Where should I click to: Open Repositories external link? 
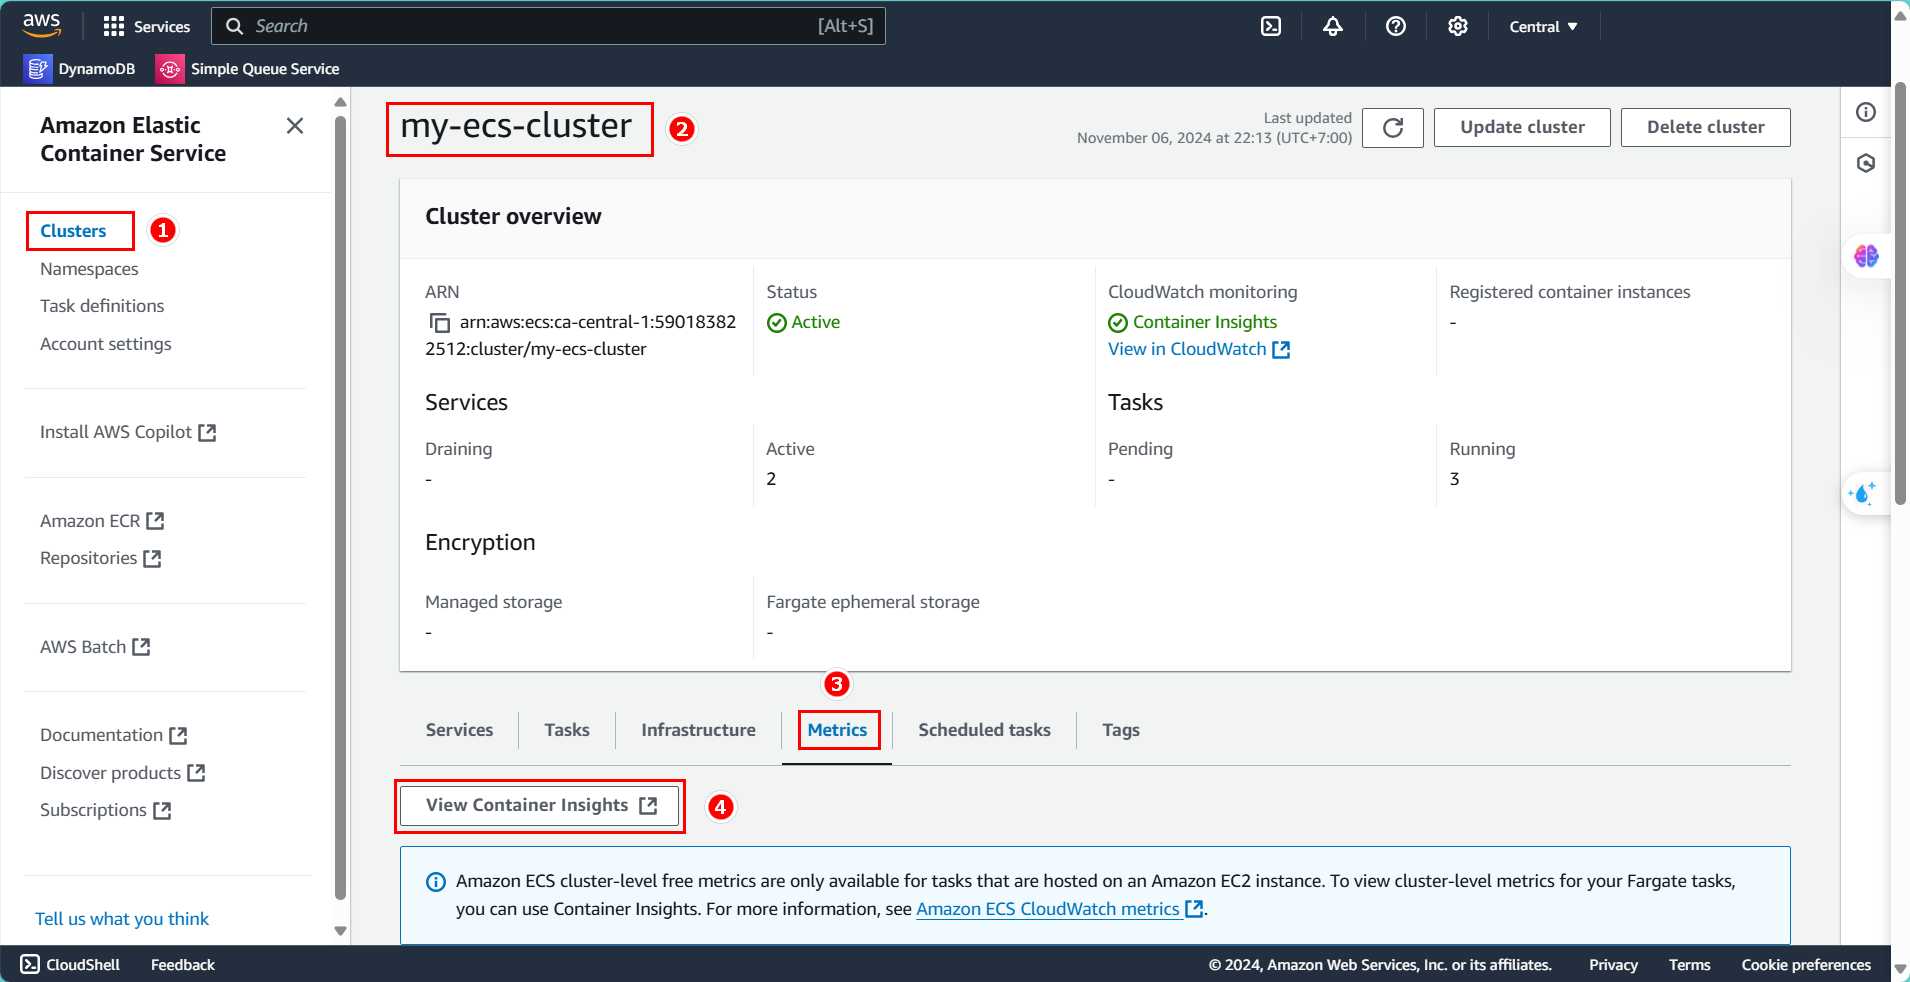tap(100, 558)
